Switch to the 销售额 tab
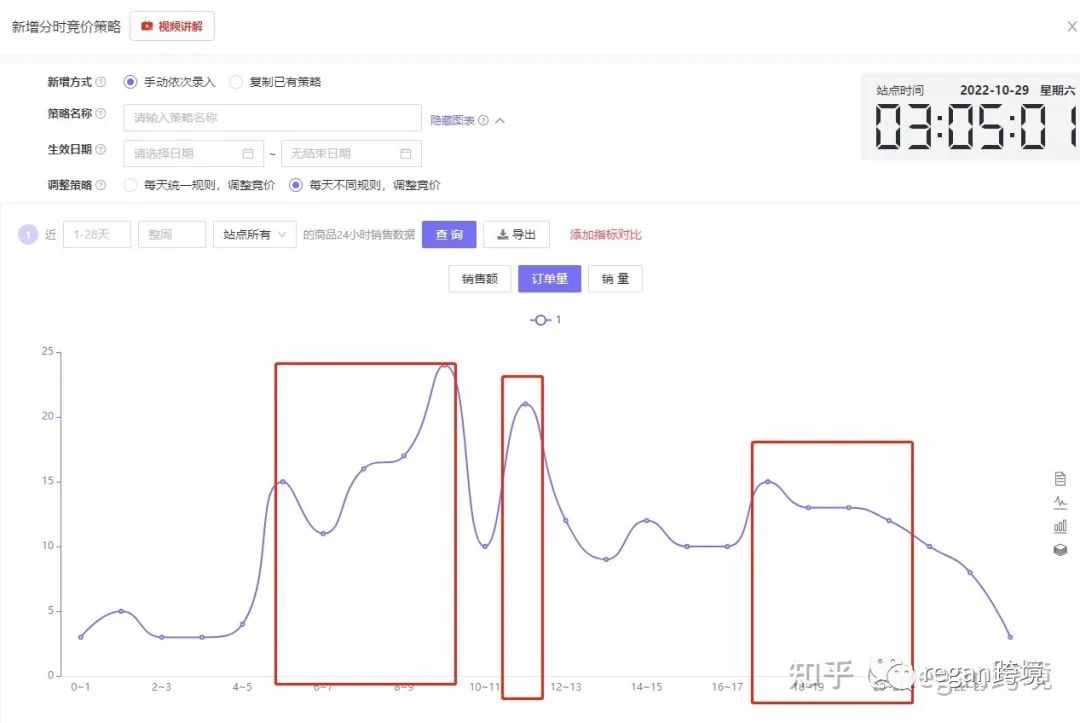Image resolution: width=1080 pixels, height=723 pixels. coord(479,279)
